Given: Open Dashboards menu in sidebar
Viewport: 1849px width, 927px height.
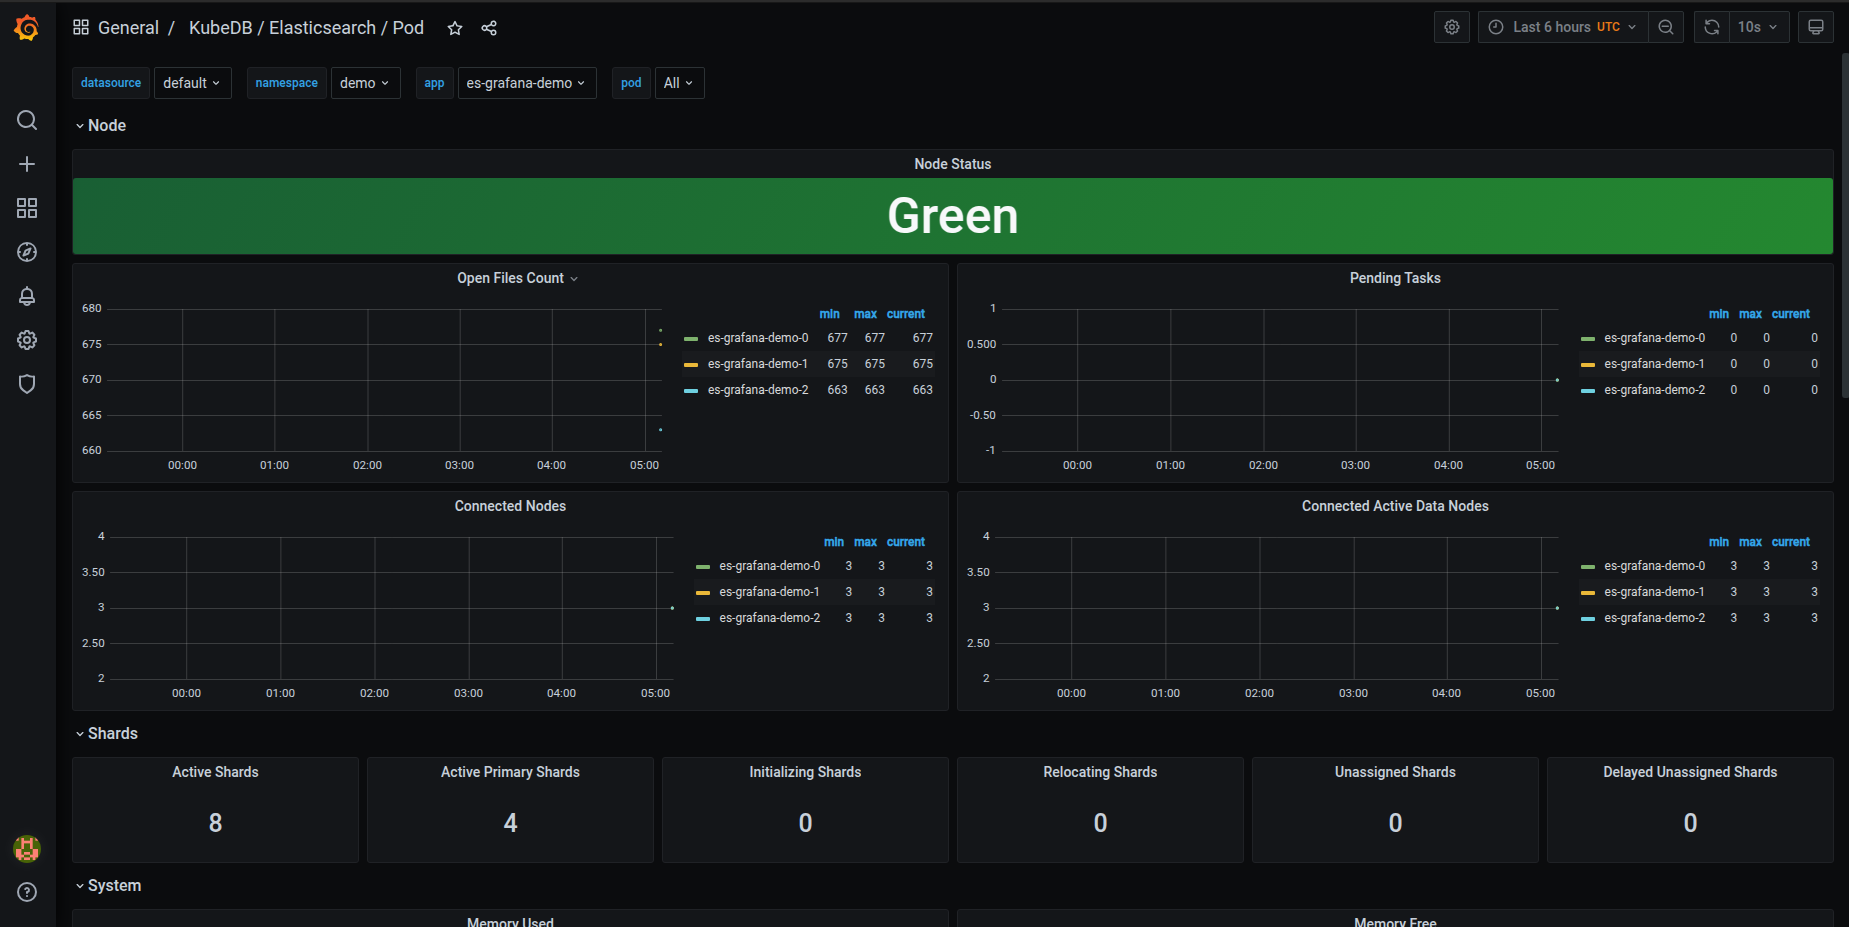Looking at the screenshot, I should 27,208.
